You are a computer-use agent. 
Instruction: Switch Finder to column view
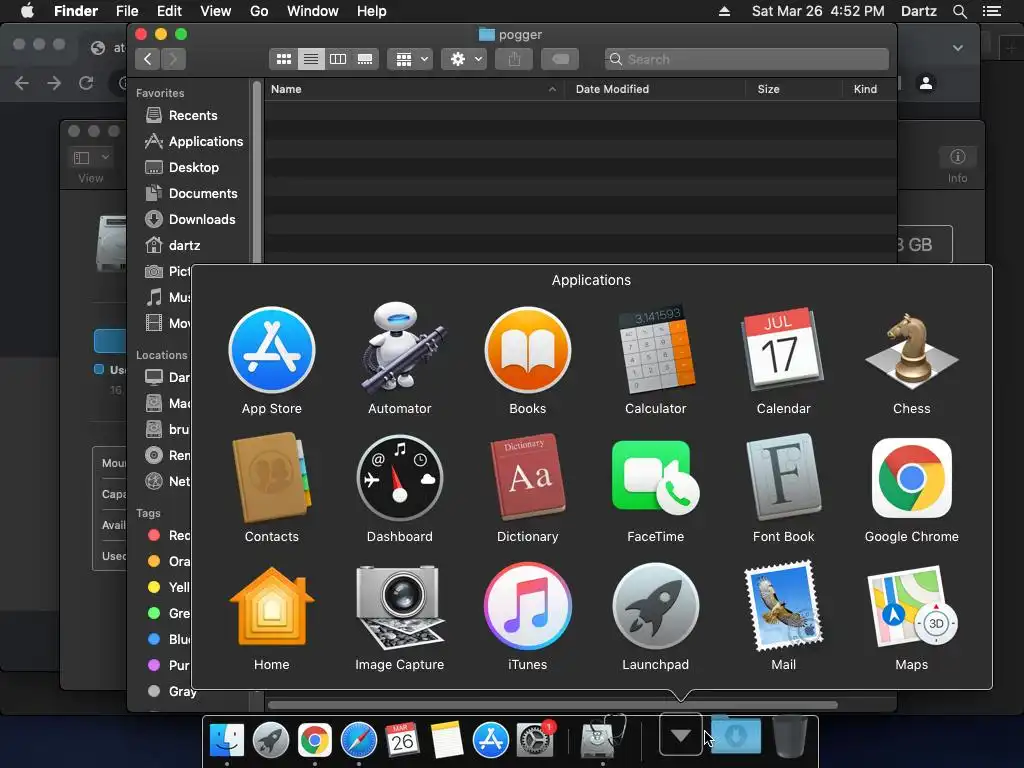click(338, 59)
